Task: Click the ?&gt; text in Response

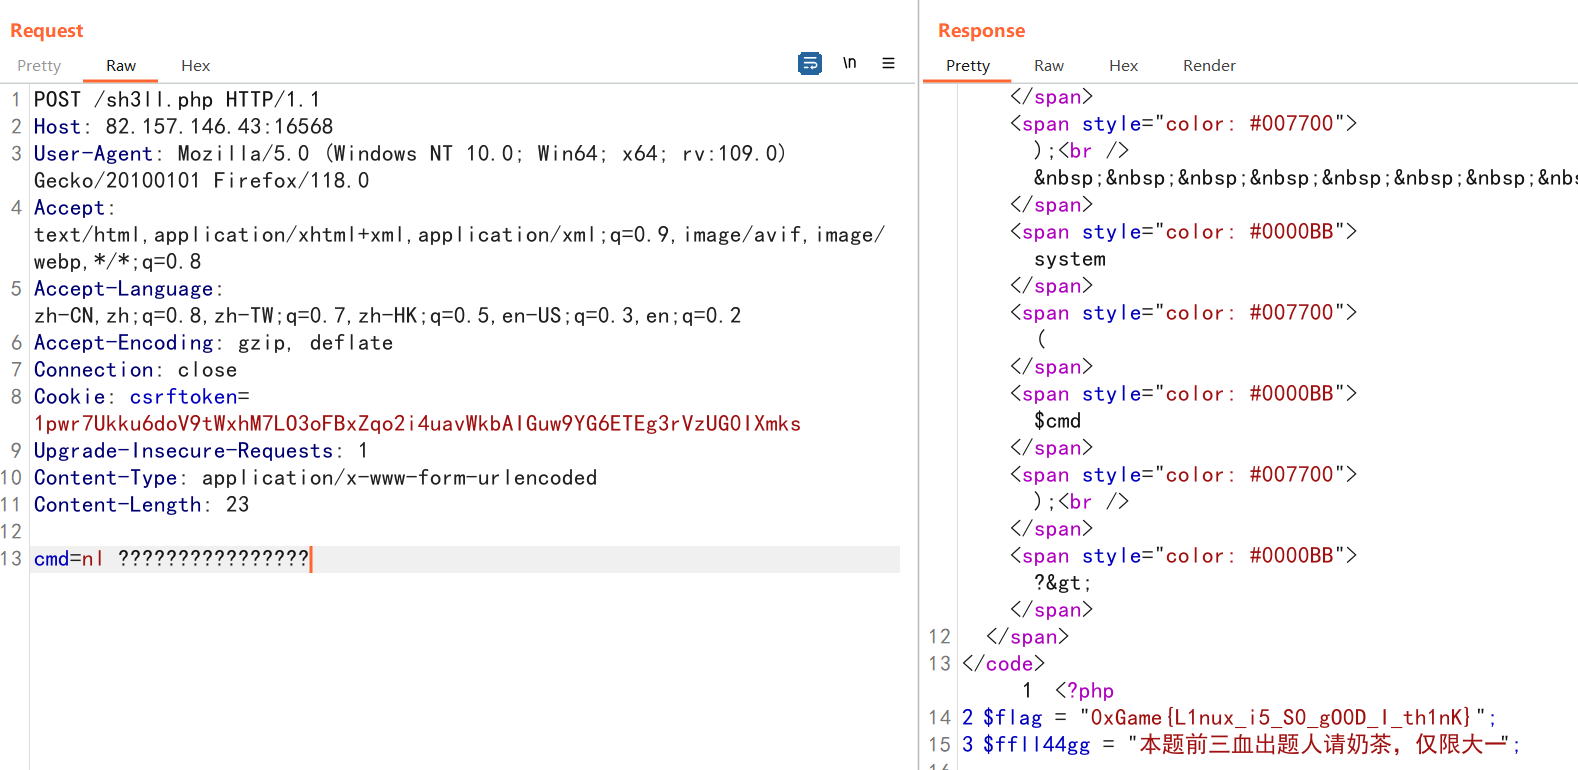Action: [x=1062, y=583]
